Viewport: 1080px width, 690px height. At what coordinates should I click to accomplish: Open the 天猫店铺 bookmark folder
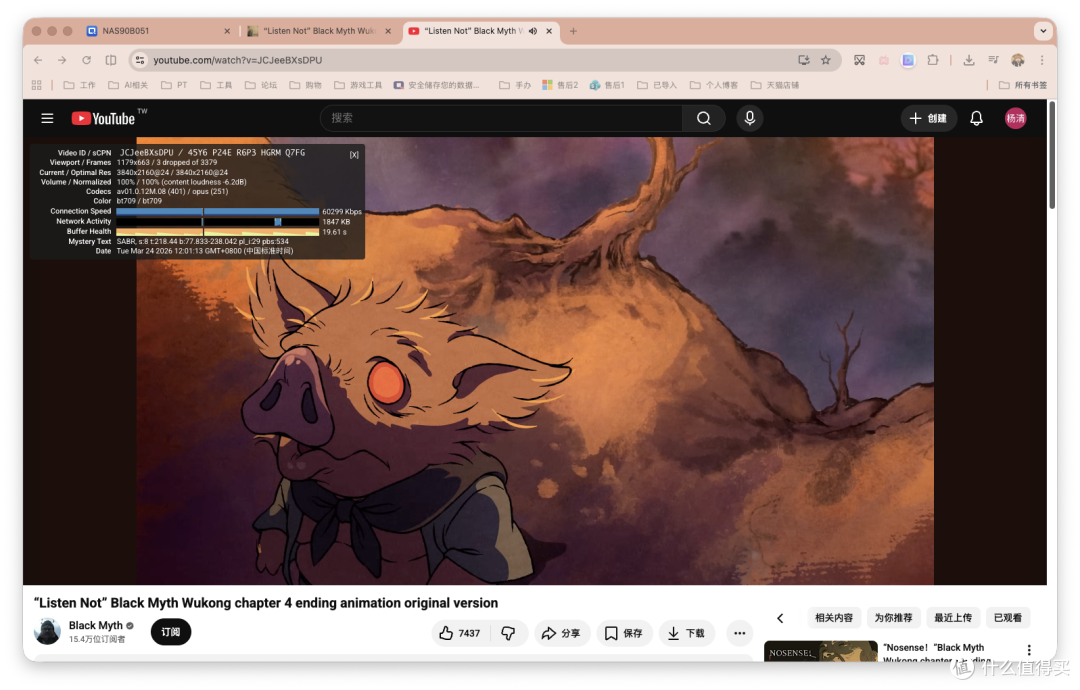(775, 85)
